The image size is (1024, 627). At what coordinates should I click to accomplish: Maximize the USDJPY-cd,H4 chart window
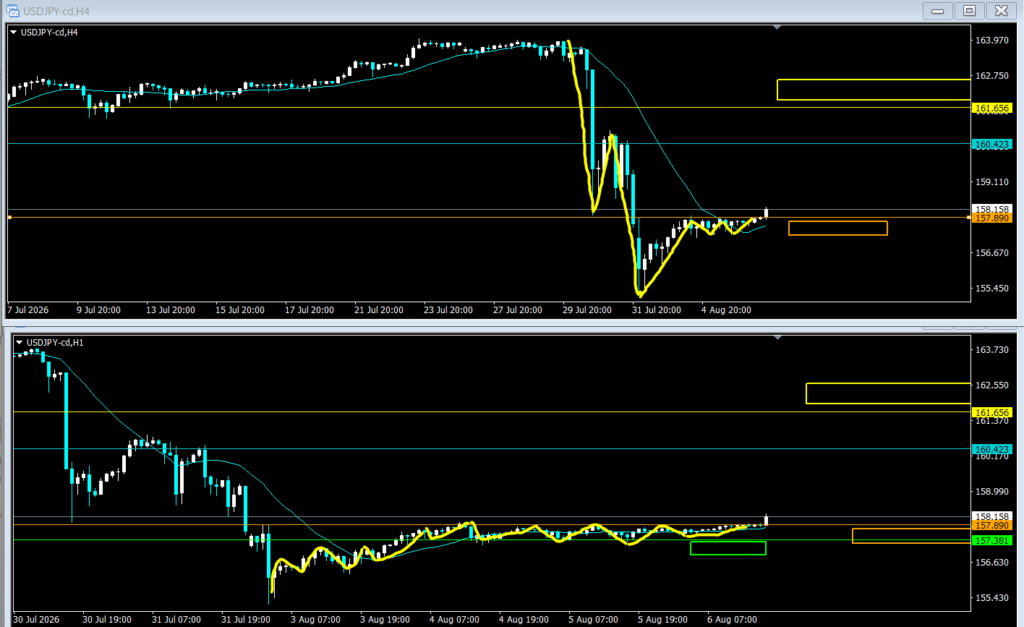[x=969, y=10]
